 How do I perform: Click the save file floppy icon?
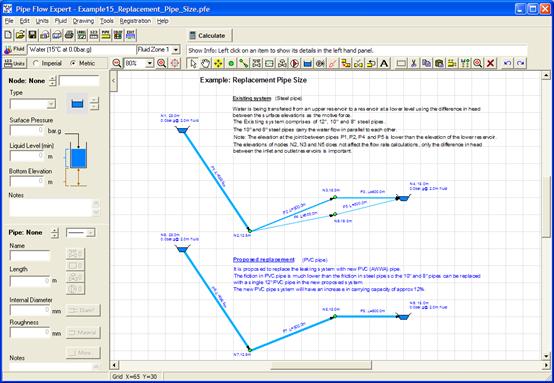32,35
